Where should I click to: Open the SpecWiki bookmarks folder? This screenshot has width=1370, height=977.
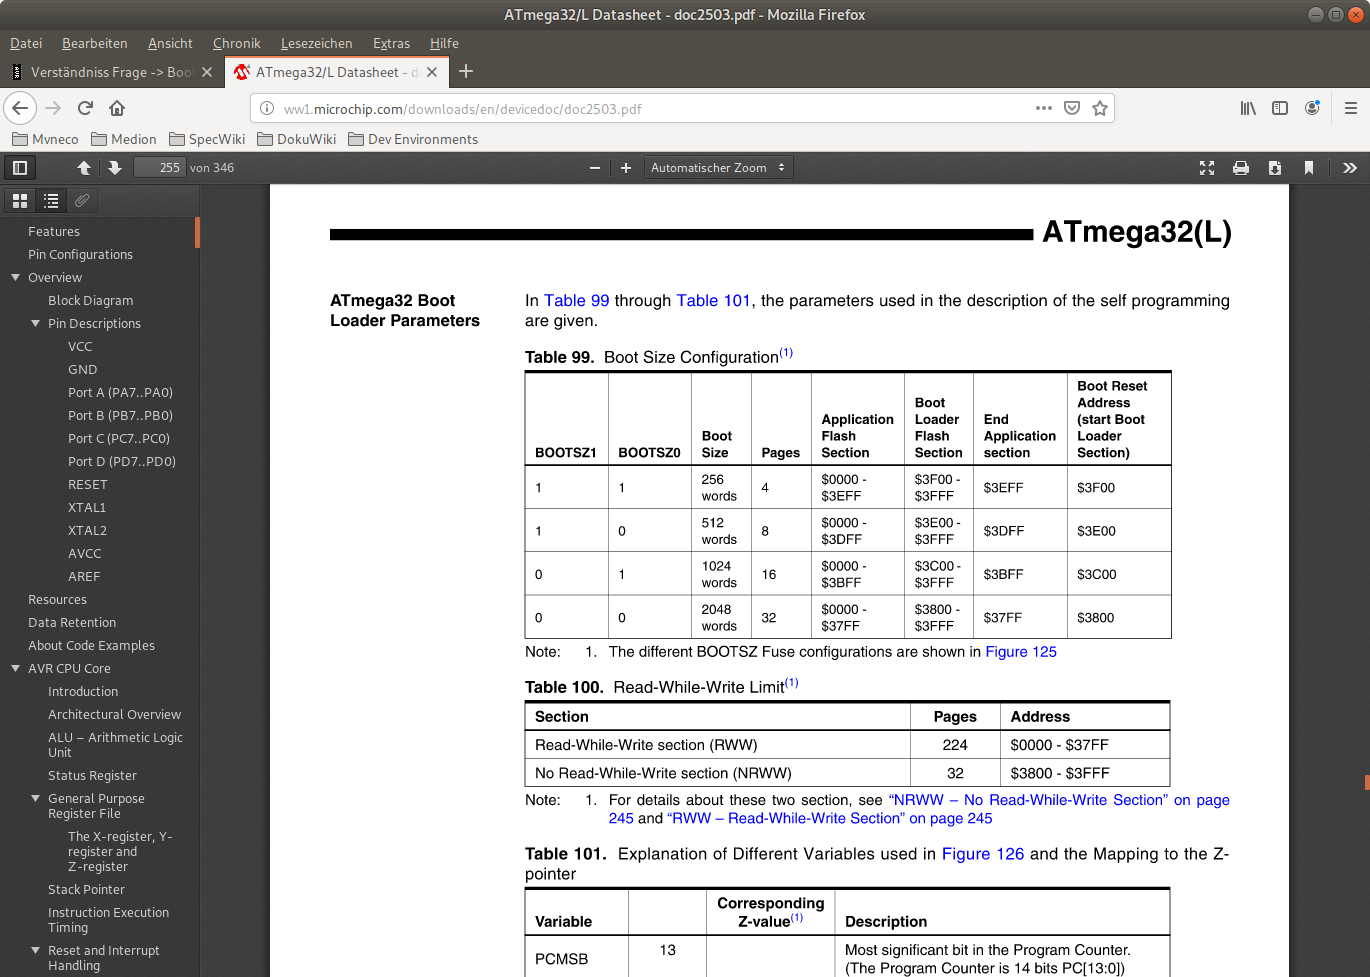(x=207, y=139)
